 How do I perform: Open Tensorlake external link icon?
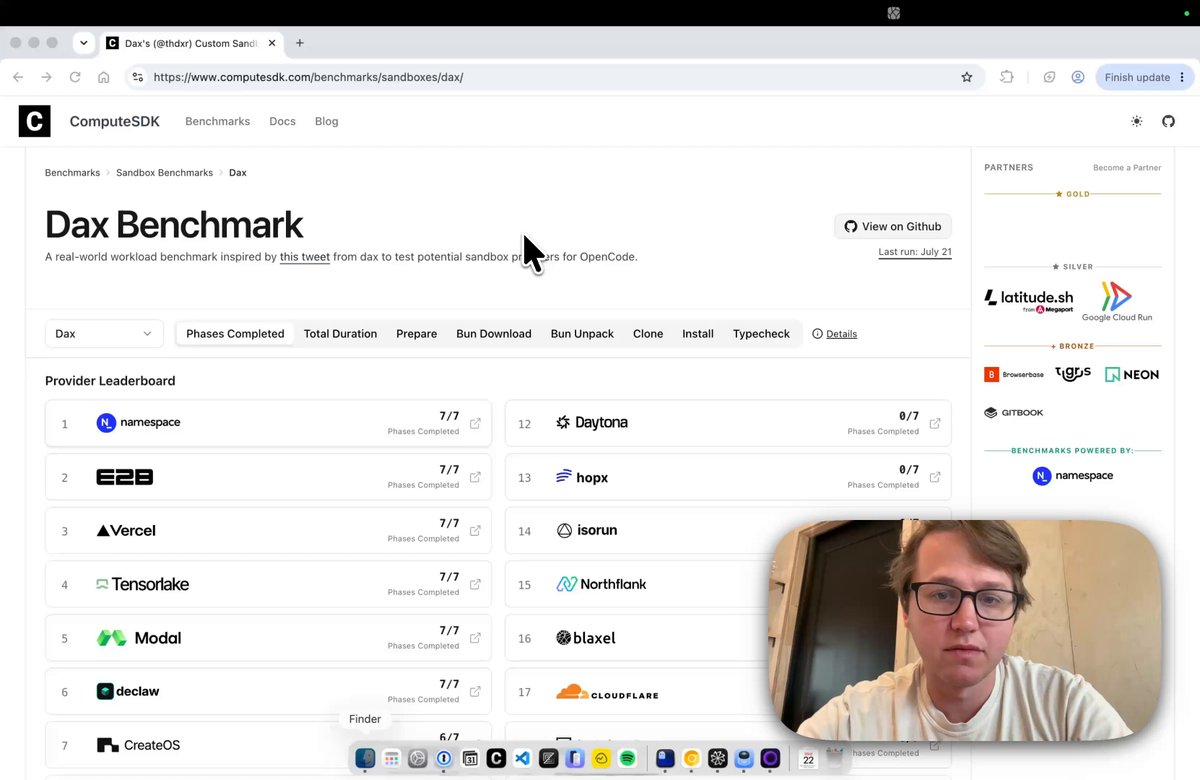click(x=475, y=584)
